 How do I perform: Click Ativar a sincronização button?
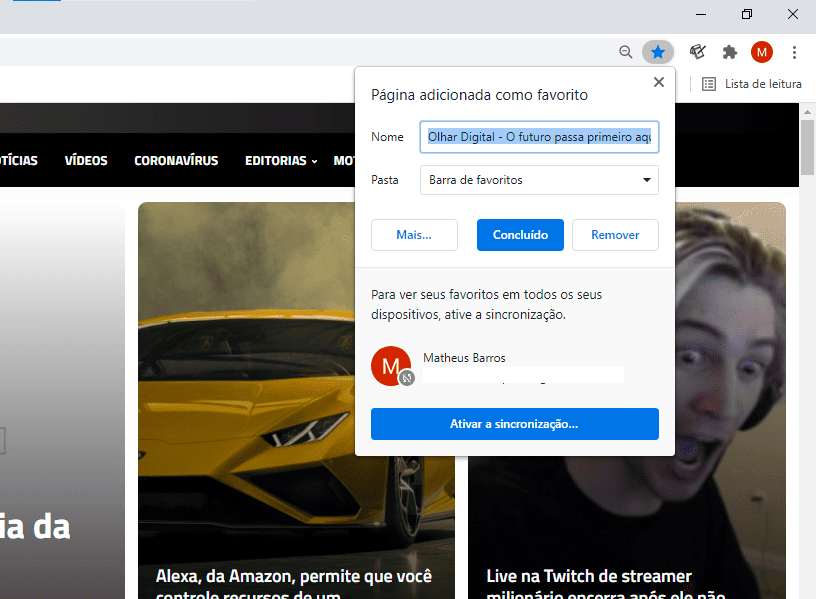click(515, 424)
